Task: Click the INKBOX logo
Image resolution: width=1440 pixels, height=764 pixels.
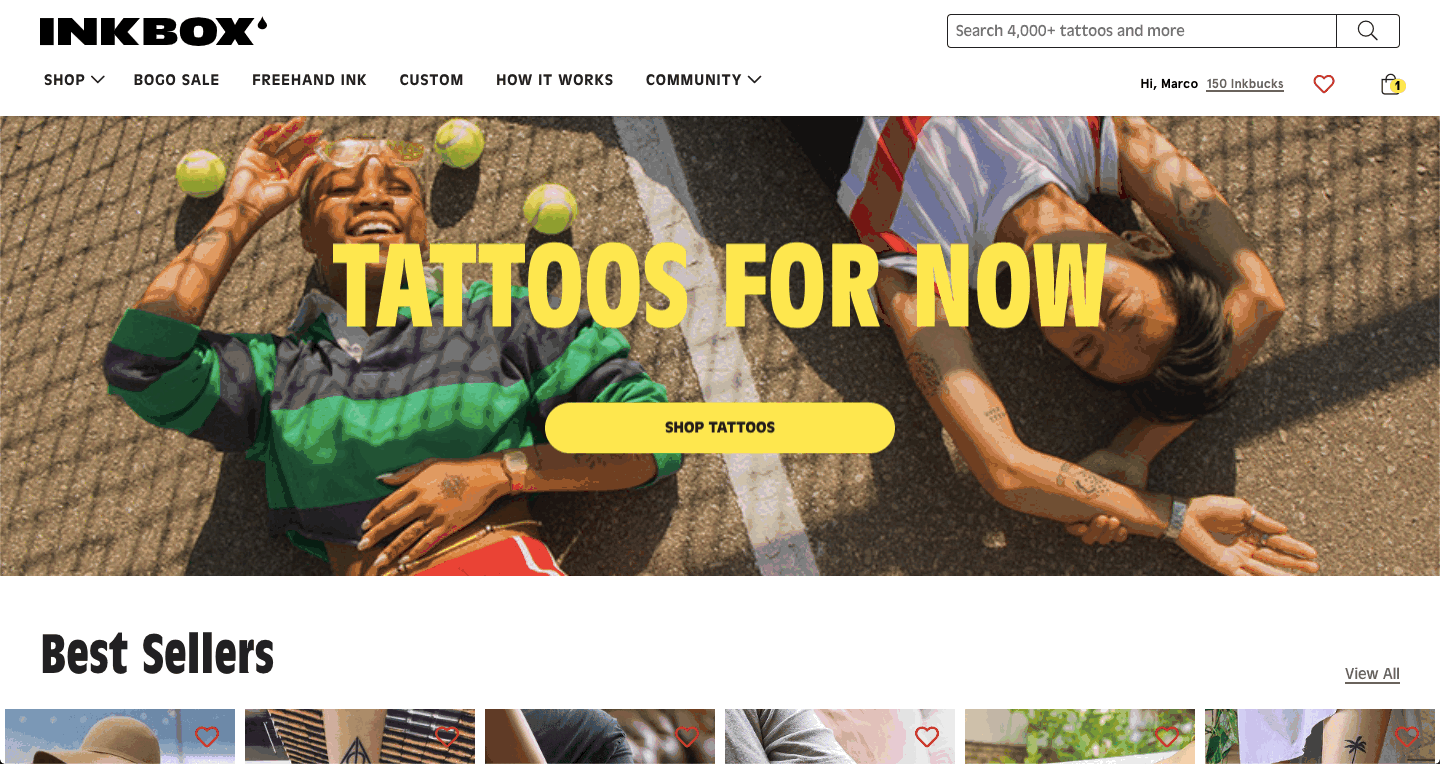Action: point(153,31)
